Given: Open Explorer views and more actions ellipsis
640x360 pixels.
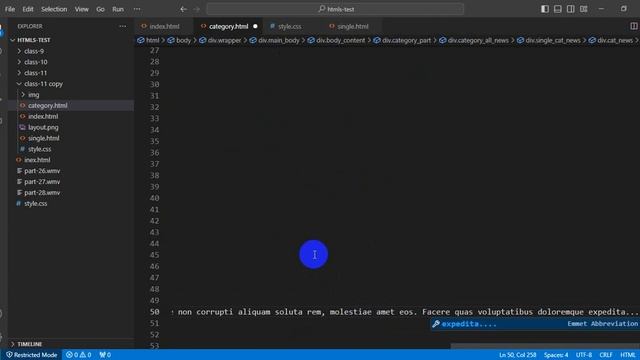Looking at the screenshot, I should pyautogui.click(x=122, y=26).
